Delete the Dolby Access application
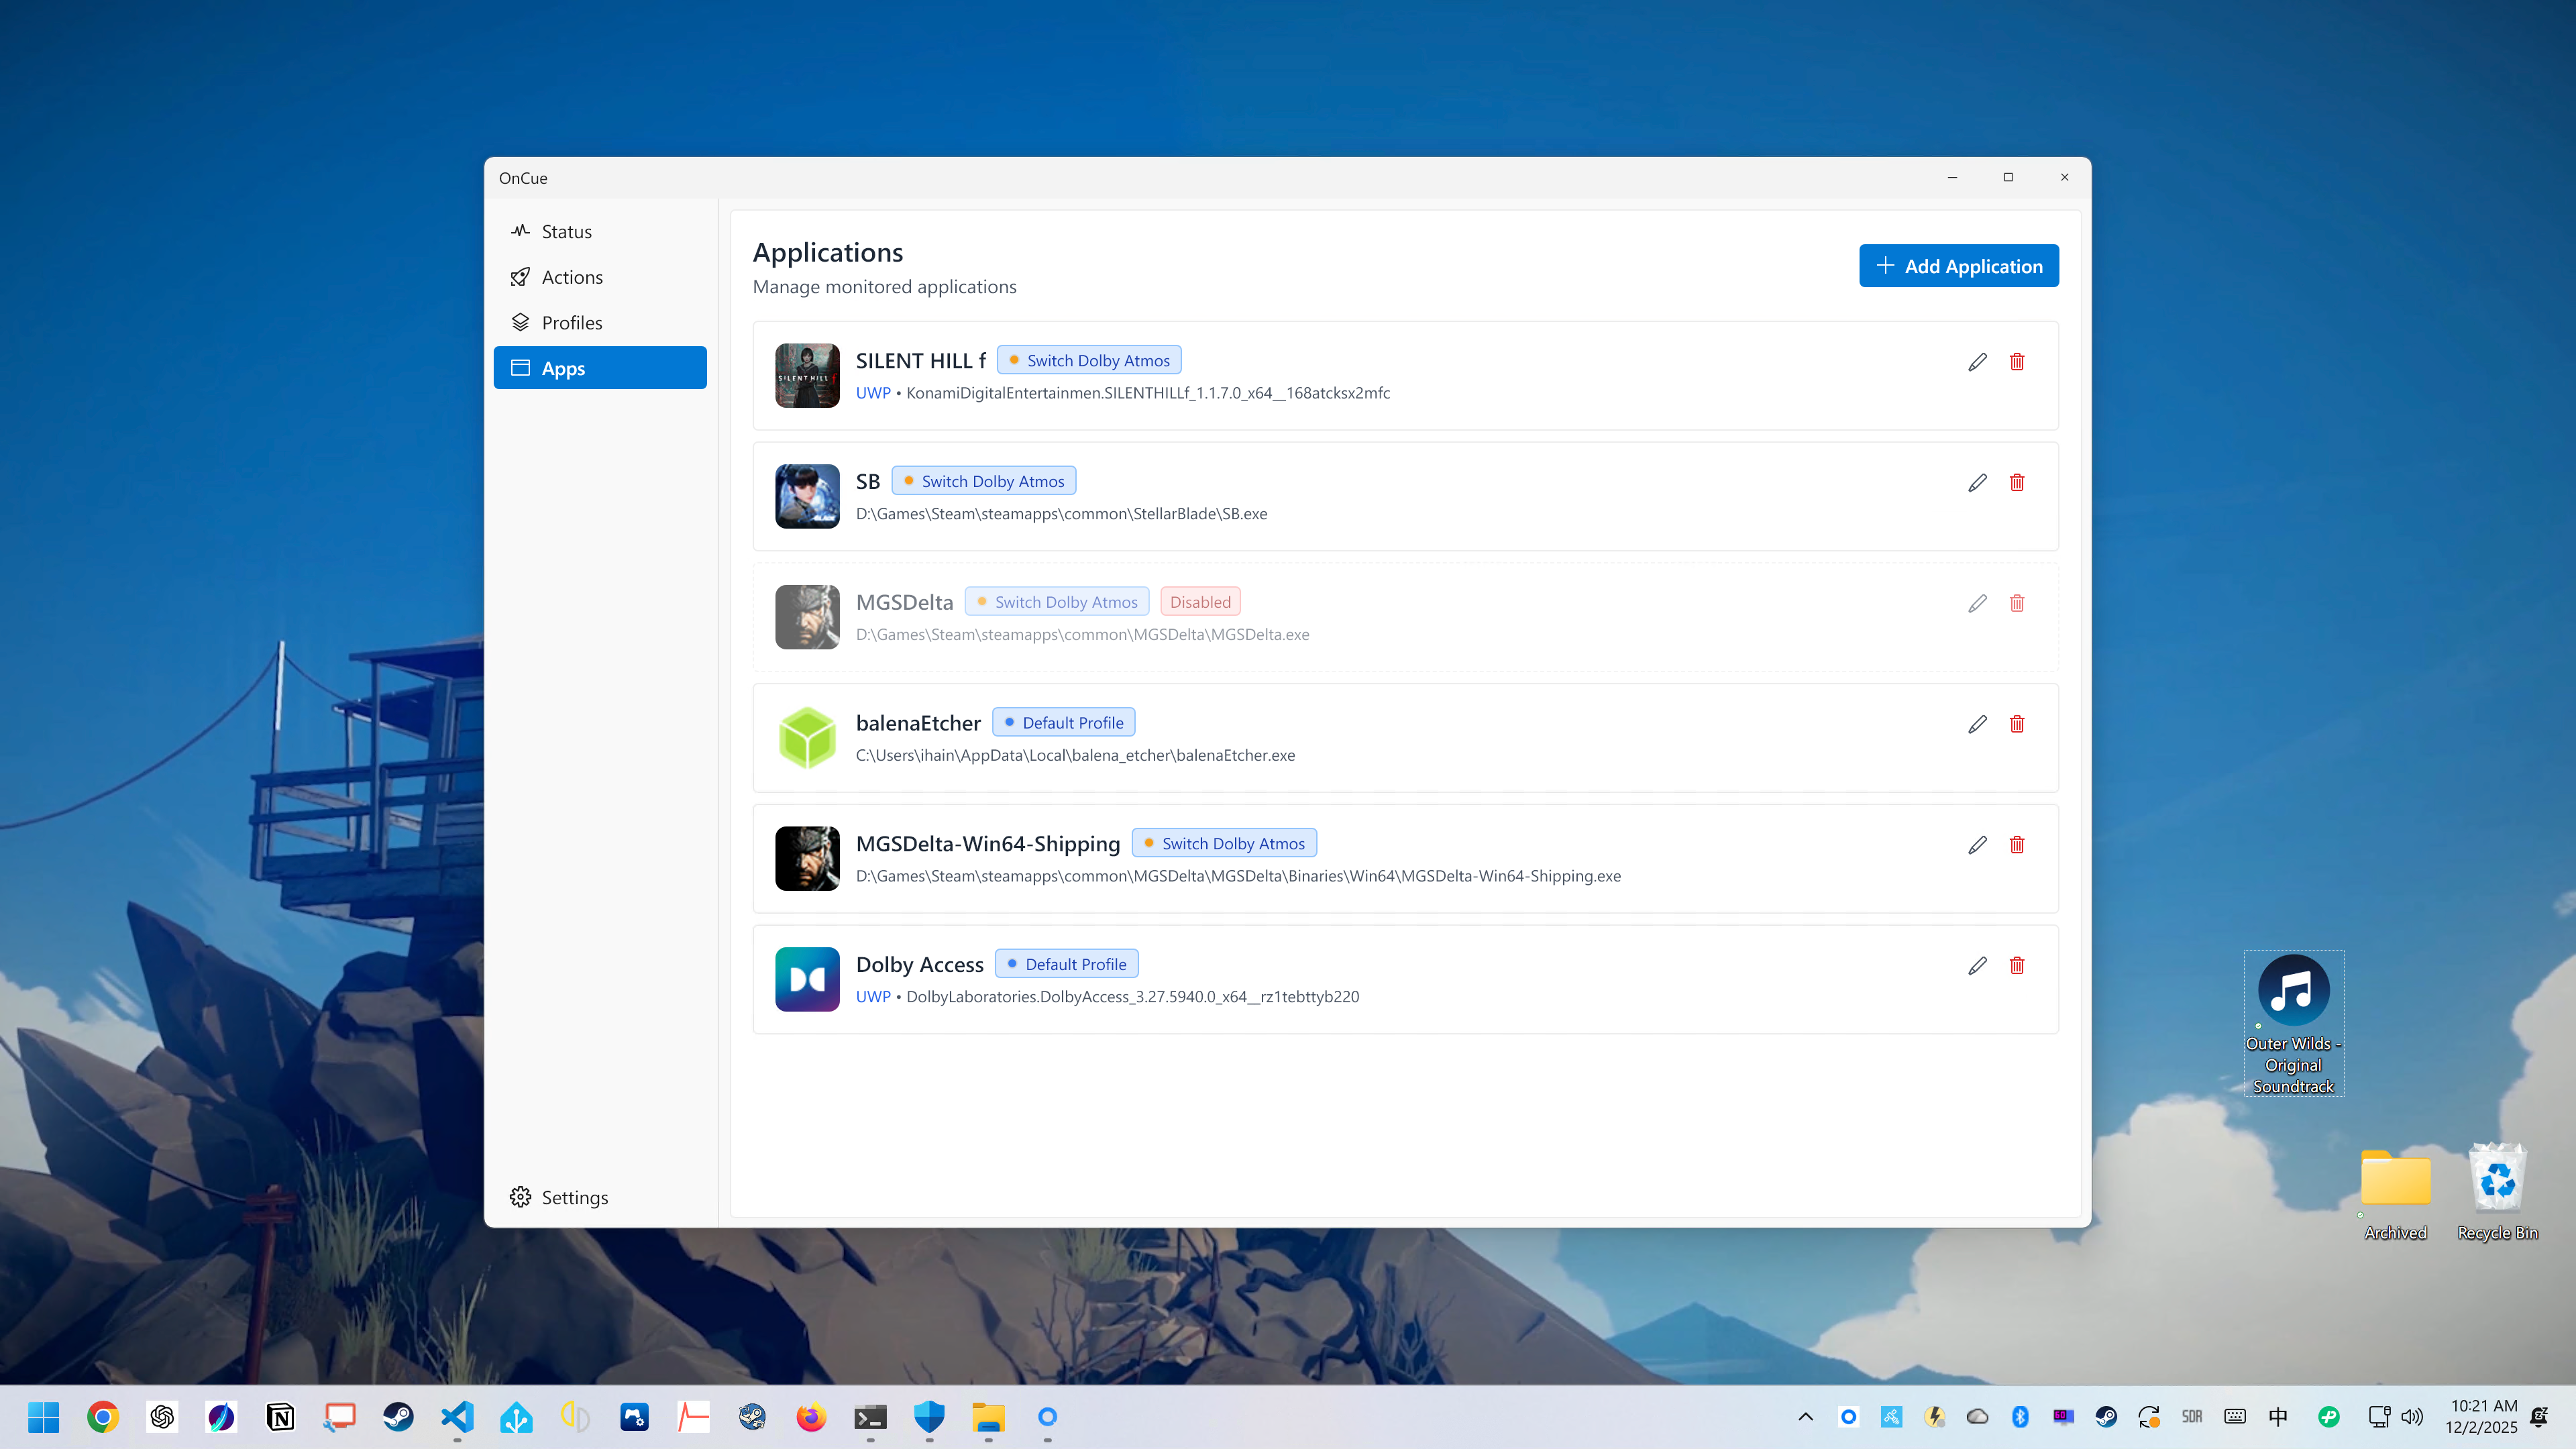The width and height of the screenshot is (2576, 1449). tap(2016, 966)
